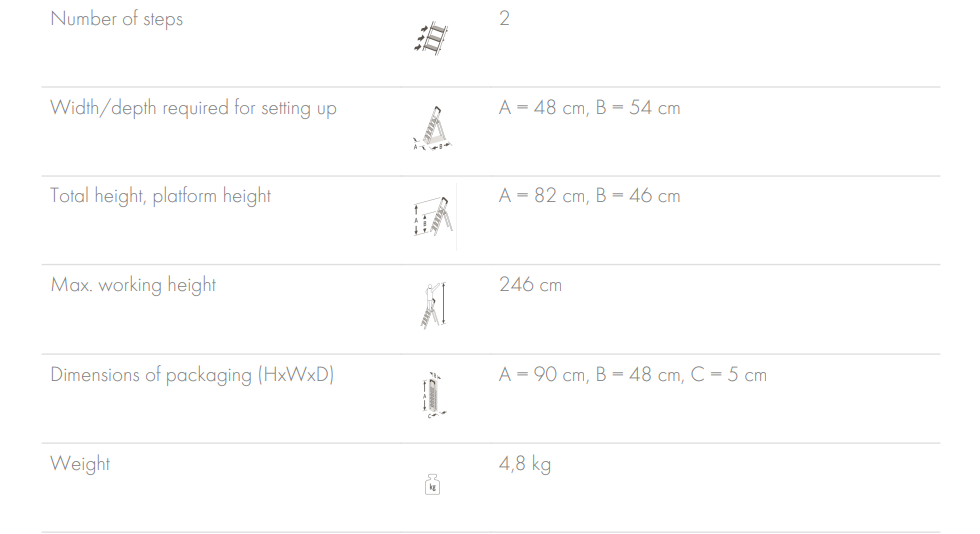Click the 'Weight' label text
This screenshot has height=534, width=980.
click(80, 464)
